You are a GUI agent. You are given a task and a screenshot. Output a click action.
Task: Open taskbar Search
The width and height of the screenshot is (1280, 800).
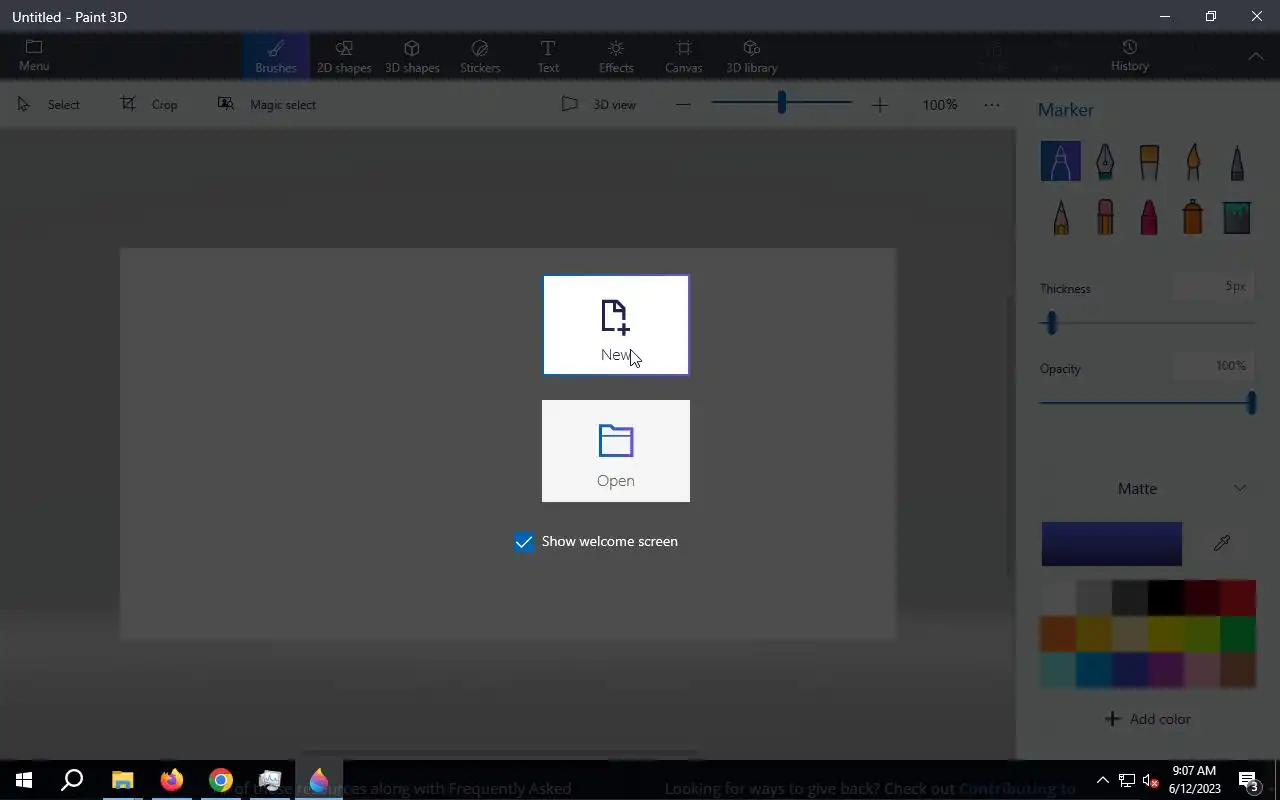[x=72, y=780]
